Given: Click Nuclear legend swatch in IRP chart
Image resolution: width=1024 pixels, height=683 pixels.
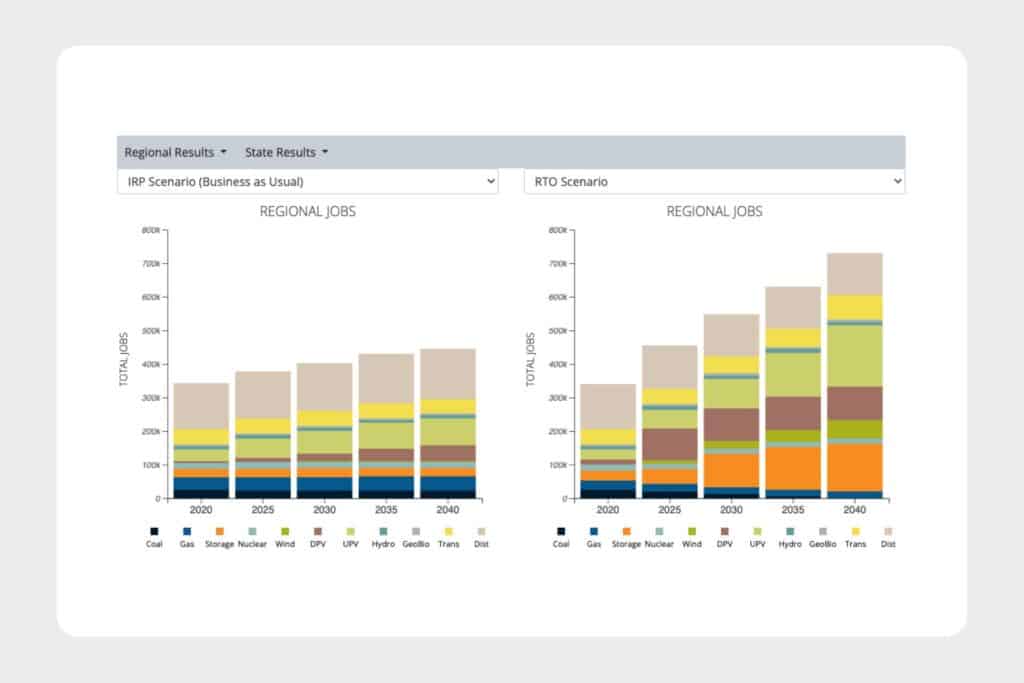Looking at the screenshot, I should coord(252,531).
